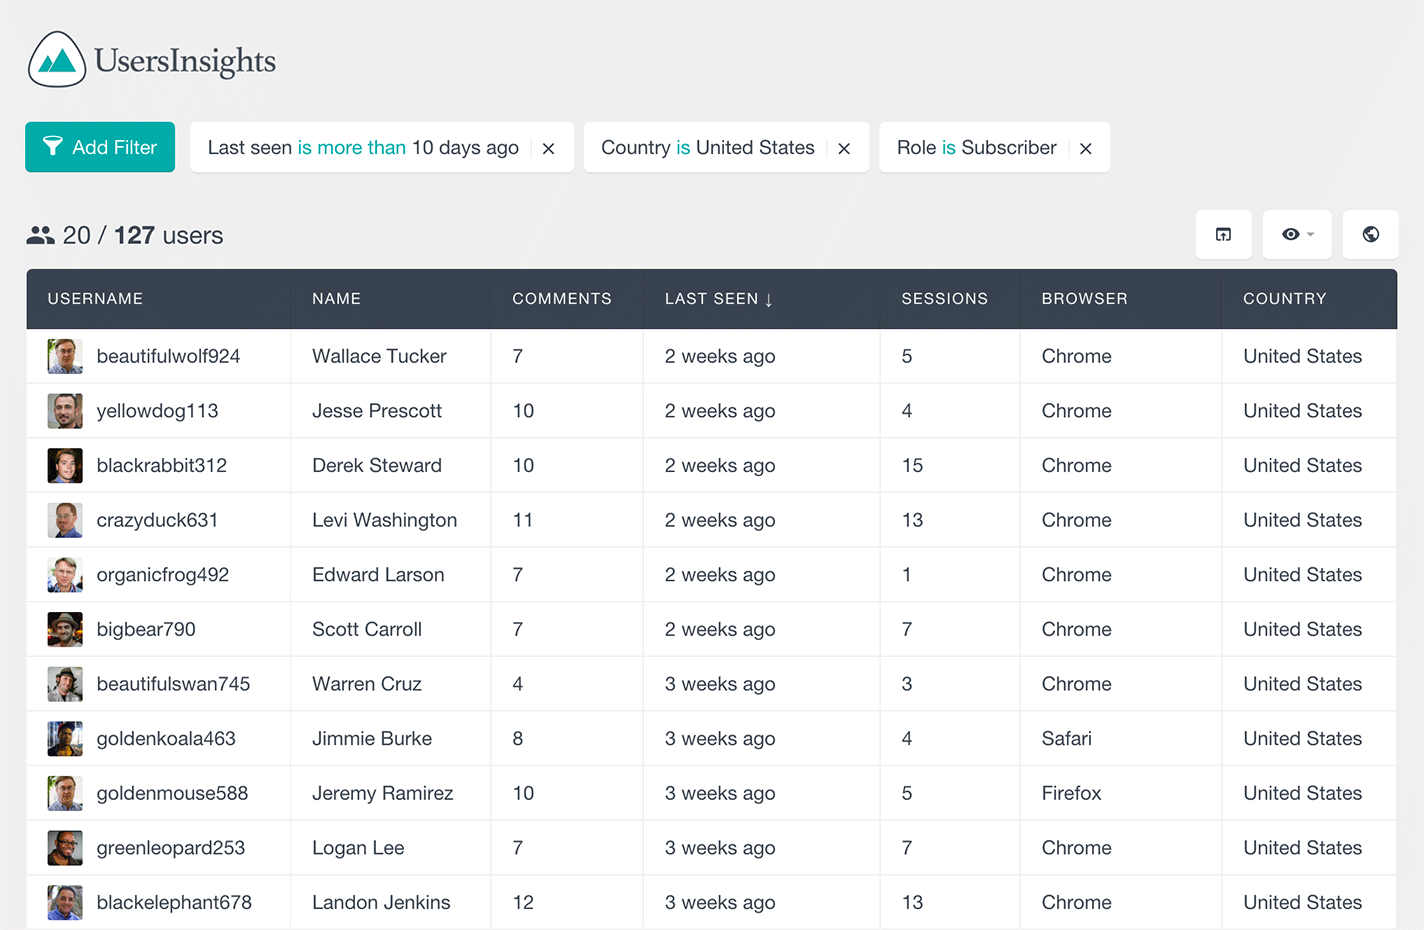Click the Add Filter button
1424x930 pixels.
pyautogui.click(x=100, y=147)
